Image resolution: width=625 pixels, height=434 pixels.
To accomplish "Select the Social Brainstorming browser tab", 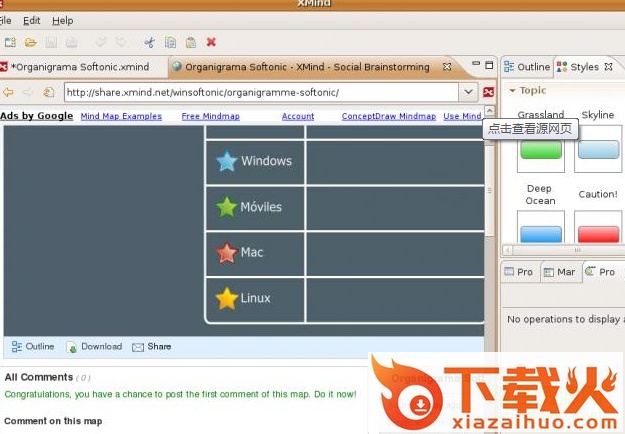I will click(307, 67).
